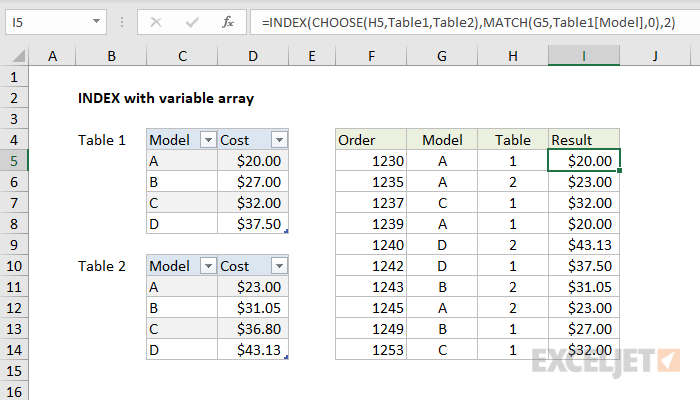Select column B header

[x=111, y=56]
